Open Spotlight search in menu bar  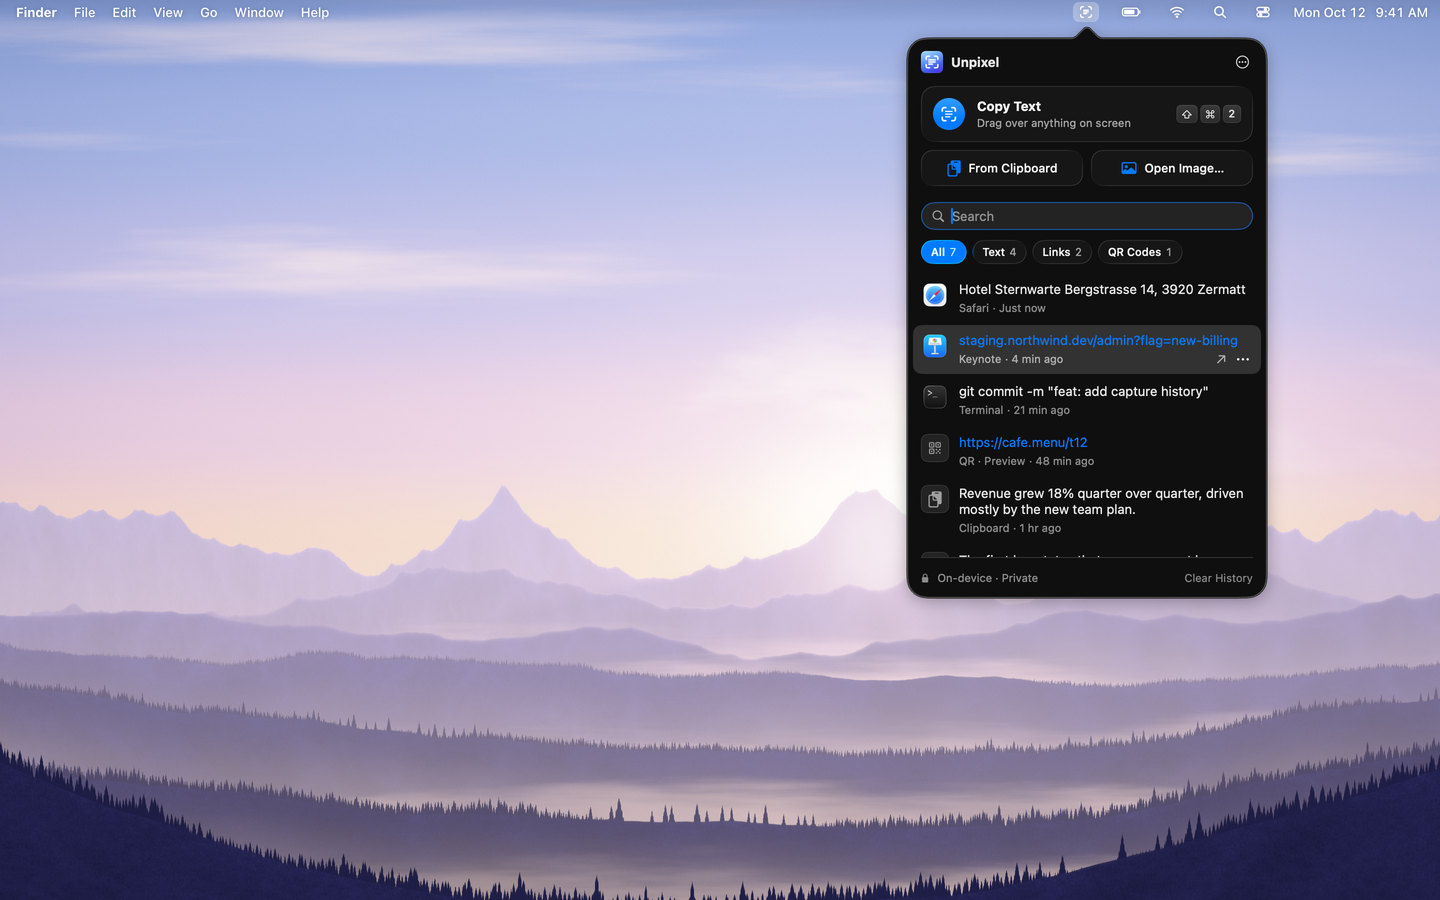click(1220, 12)
